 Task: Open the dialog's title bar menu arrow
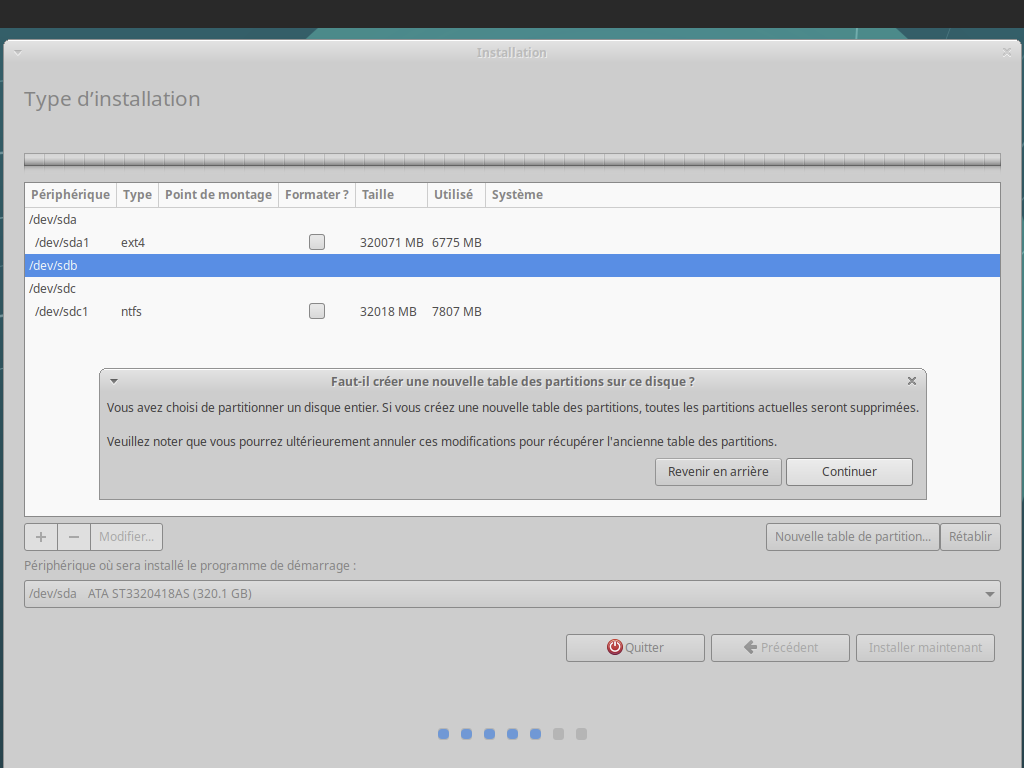click(114, 381)
